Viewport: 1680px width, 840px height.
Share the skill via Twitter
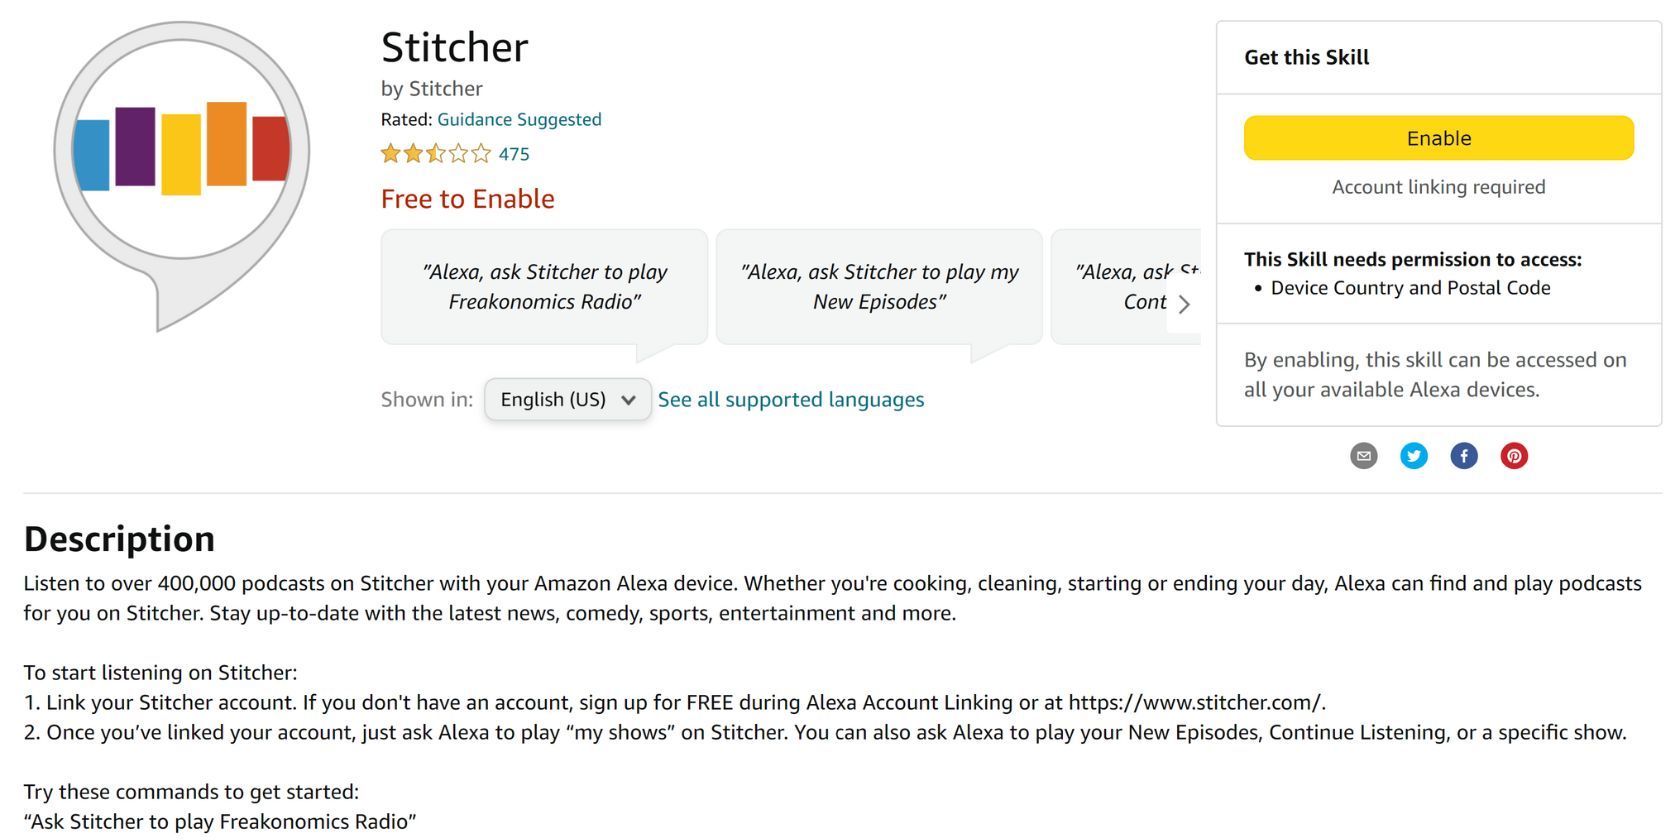click(x=1413, y=456)
